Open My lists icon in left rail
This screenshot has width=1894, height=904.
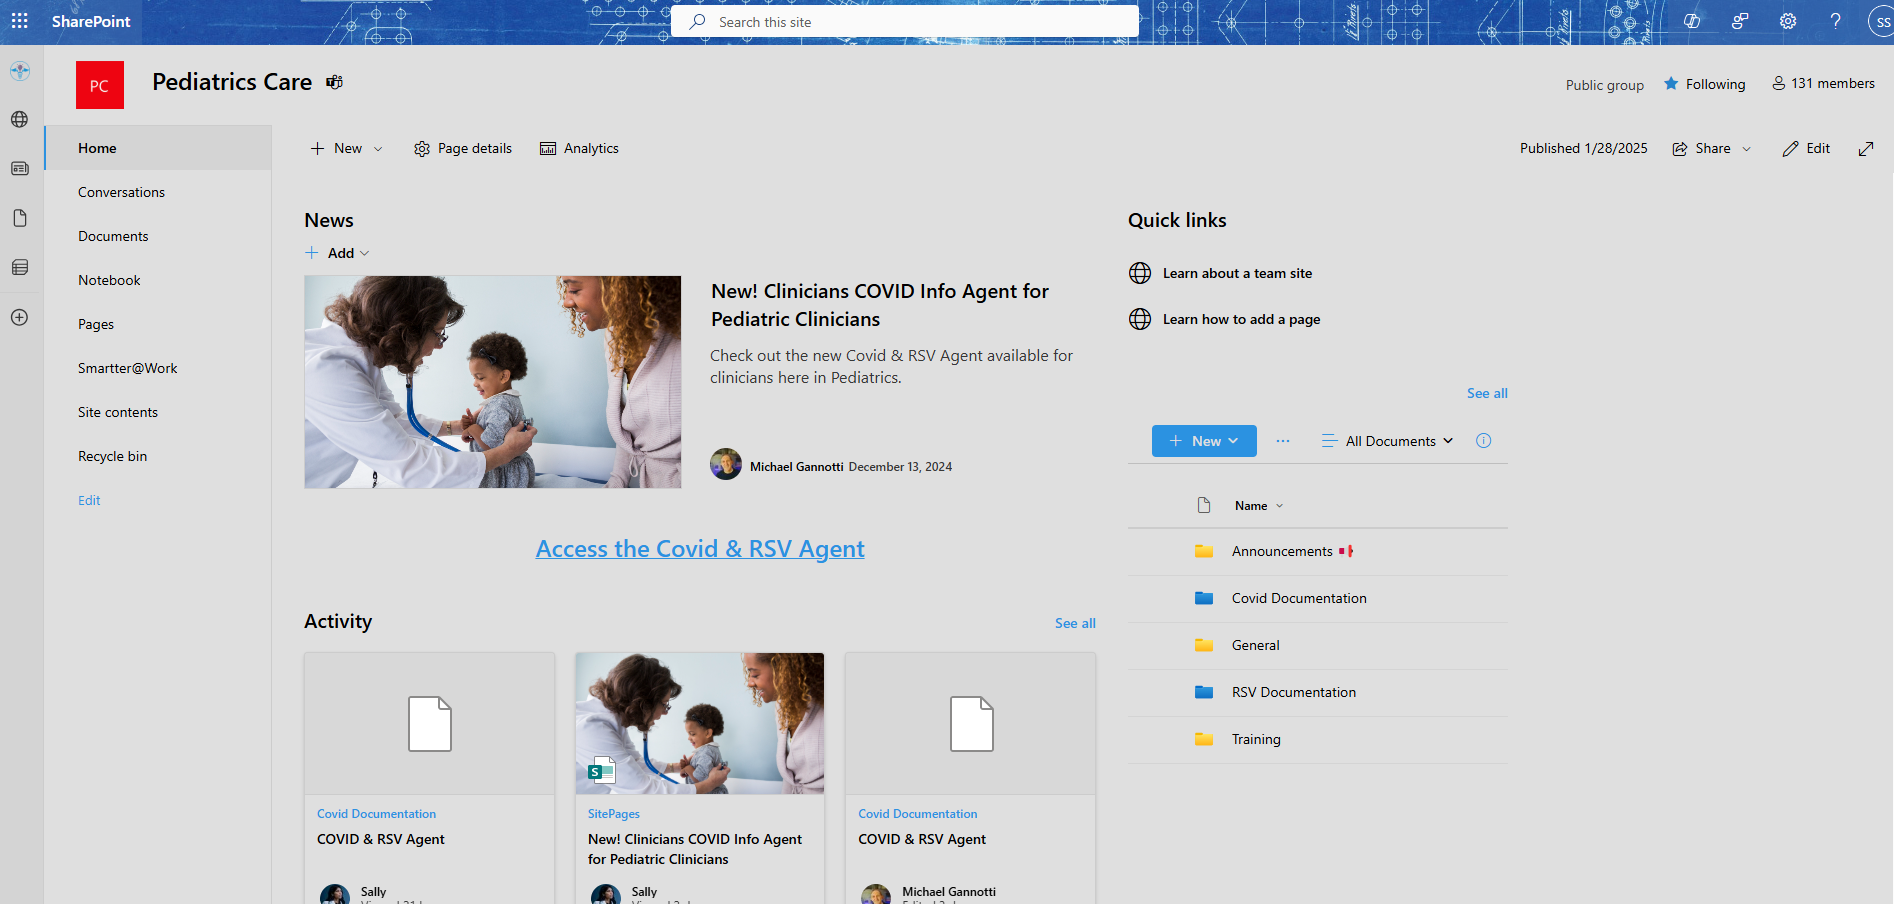coord(19,267)
